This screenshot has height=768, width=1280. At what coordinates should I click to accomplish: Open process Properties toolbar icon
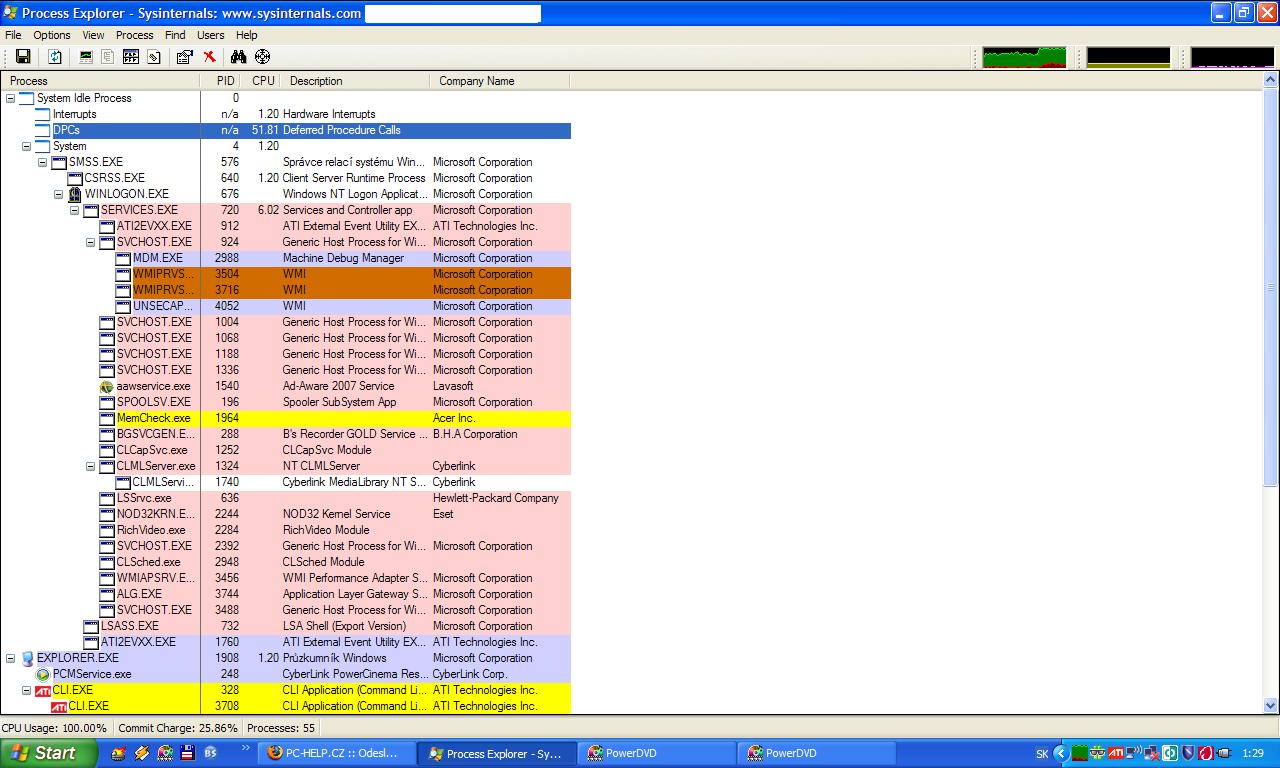[x=184, y=57]
